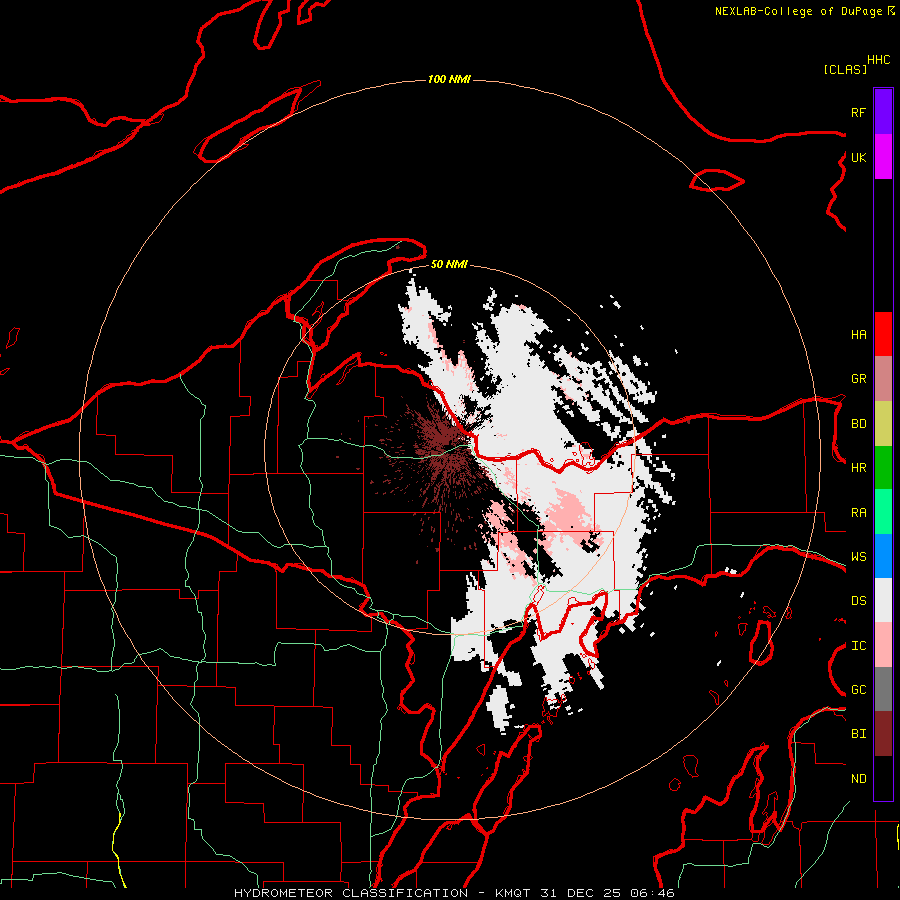The width and height of the screenshot is (900, 900).
Task: Click the HHC product label
Action: pos(879,60)
